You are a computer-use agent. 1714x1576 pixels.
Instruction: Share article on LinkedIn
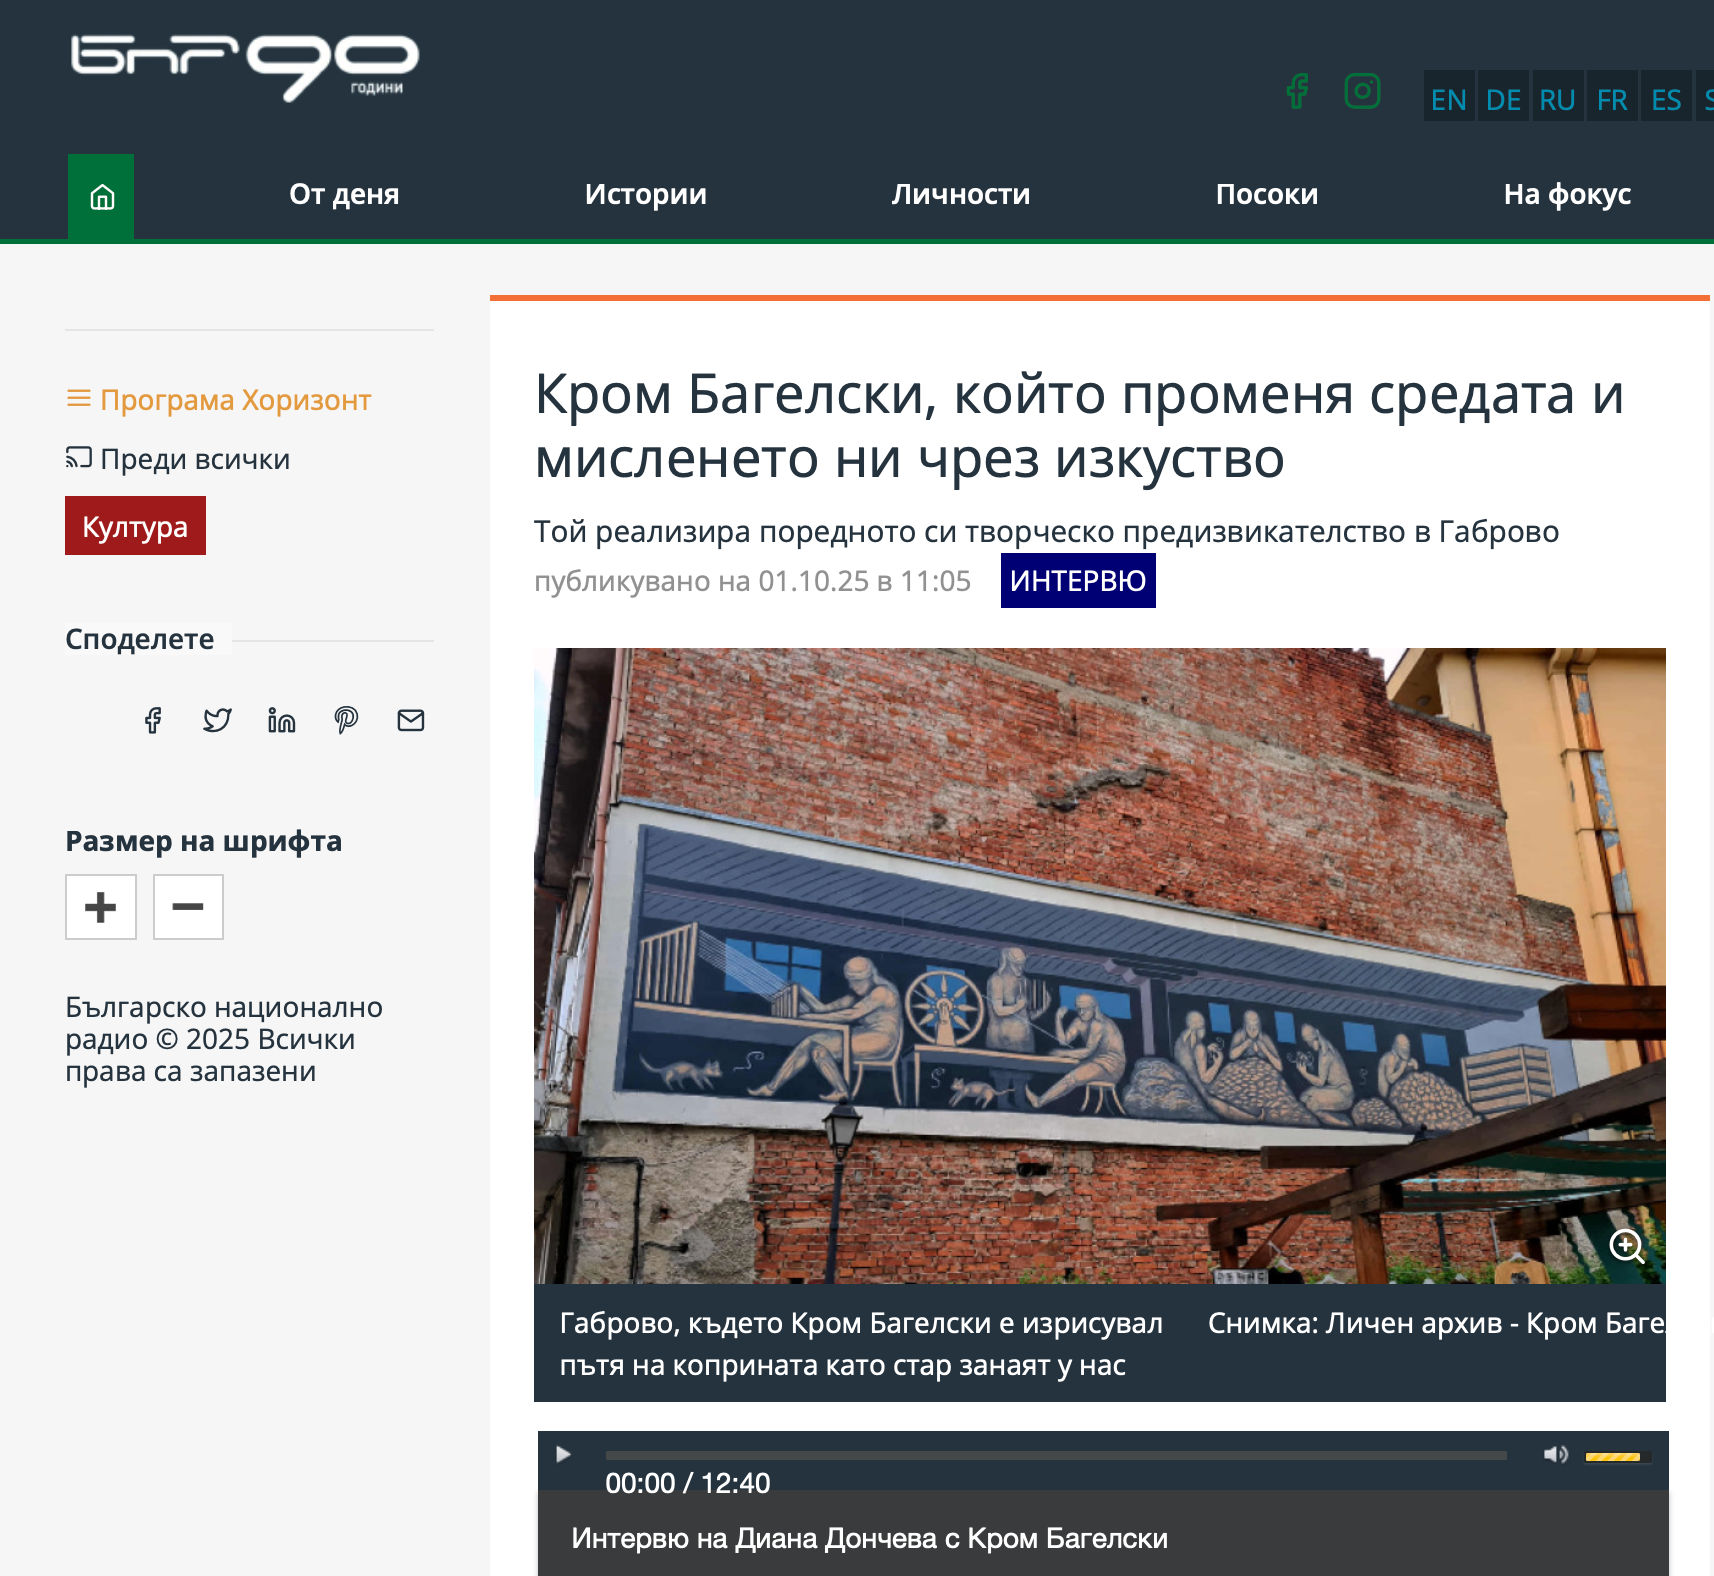[282, 720]
